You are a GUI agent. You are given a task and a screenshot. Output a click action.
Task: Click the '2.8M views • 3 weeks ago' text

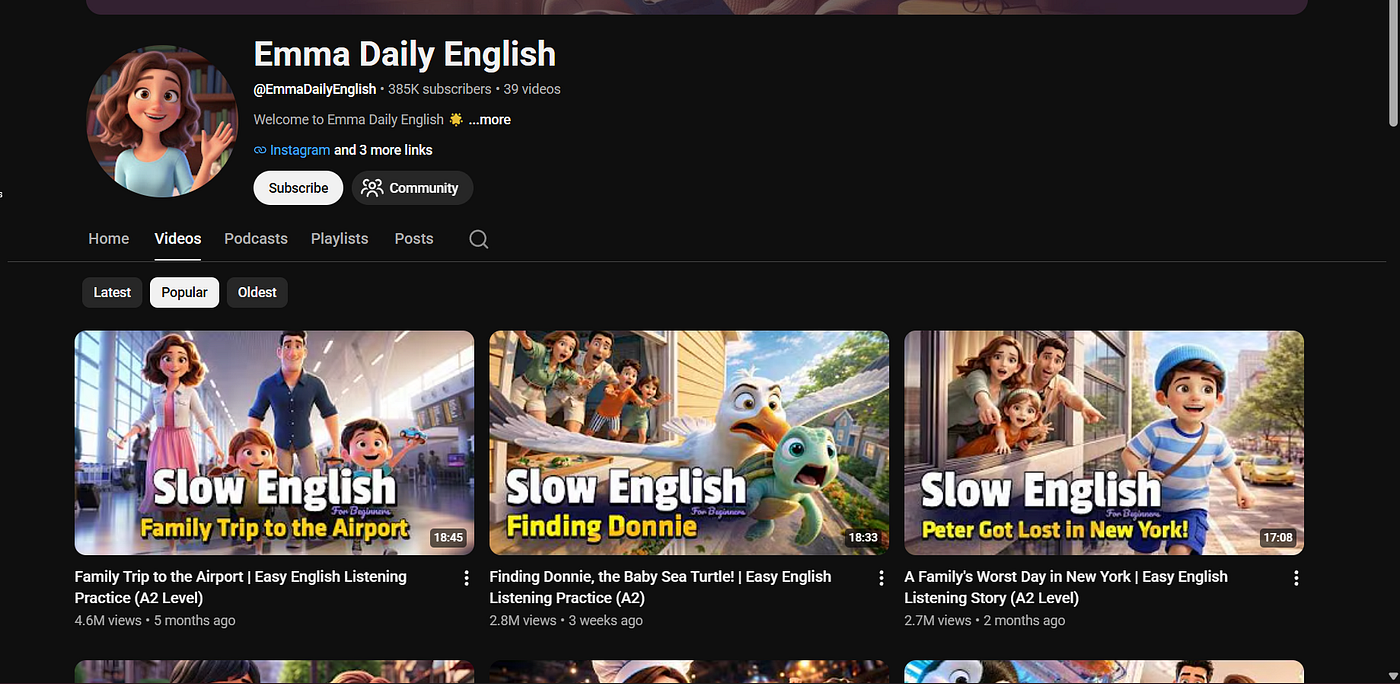tap(566, 620)
